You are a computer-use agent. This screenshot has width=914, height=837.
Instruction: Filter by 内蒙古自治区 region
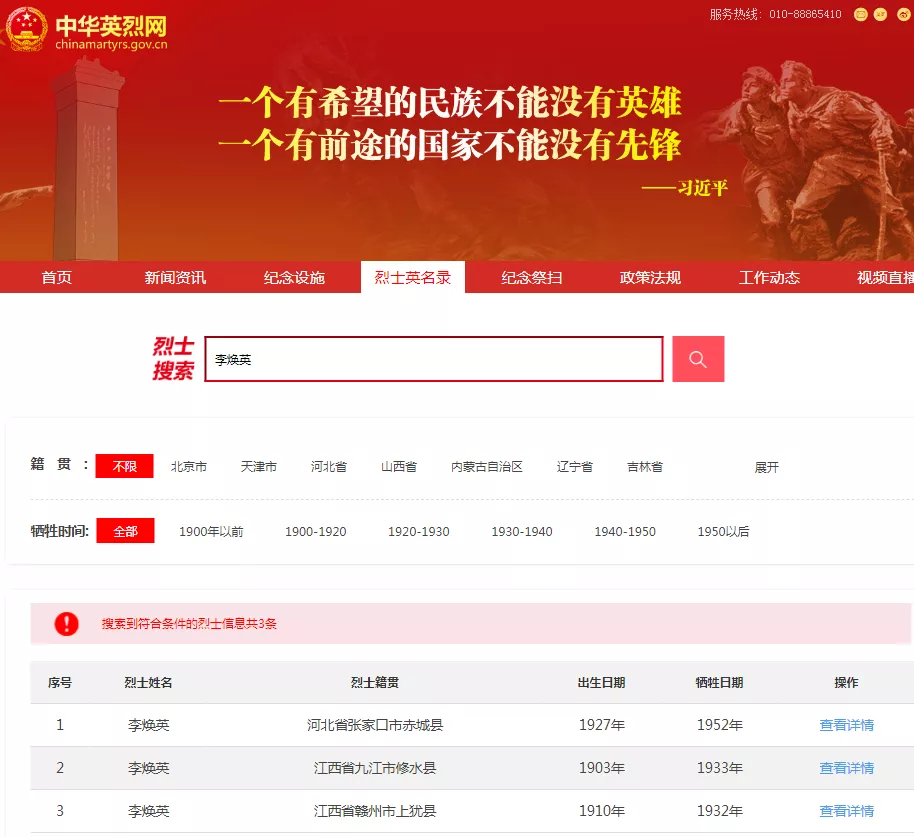coord(487,466)
